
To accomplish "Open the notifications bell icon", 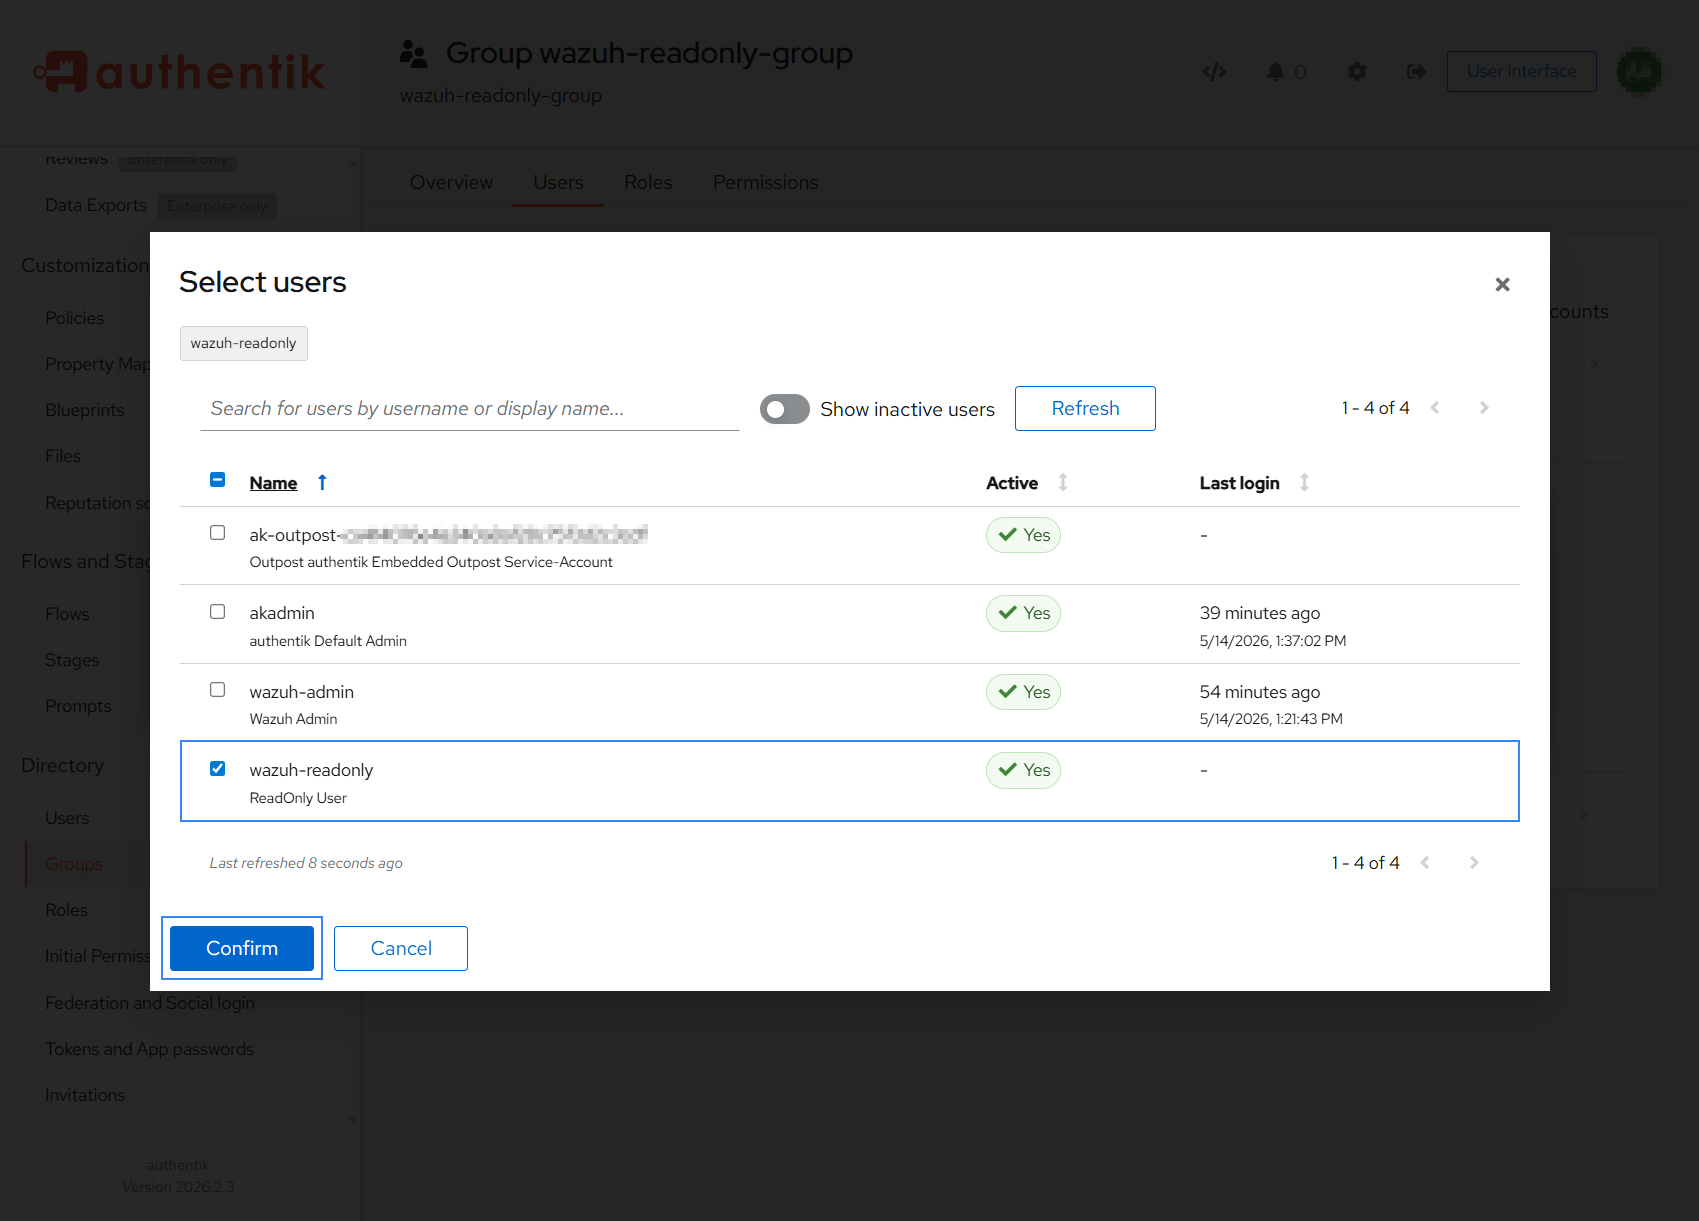I will click(x=1276, y=71).
